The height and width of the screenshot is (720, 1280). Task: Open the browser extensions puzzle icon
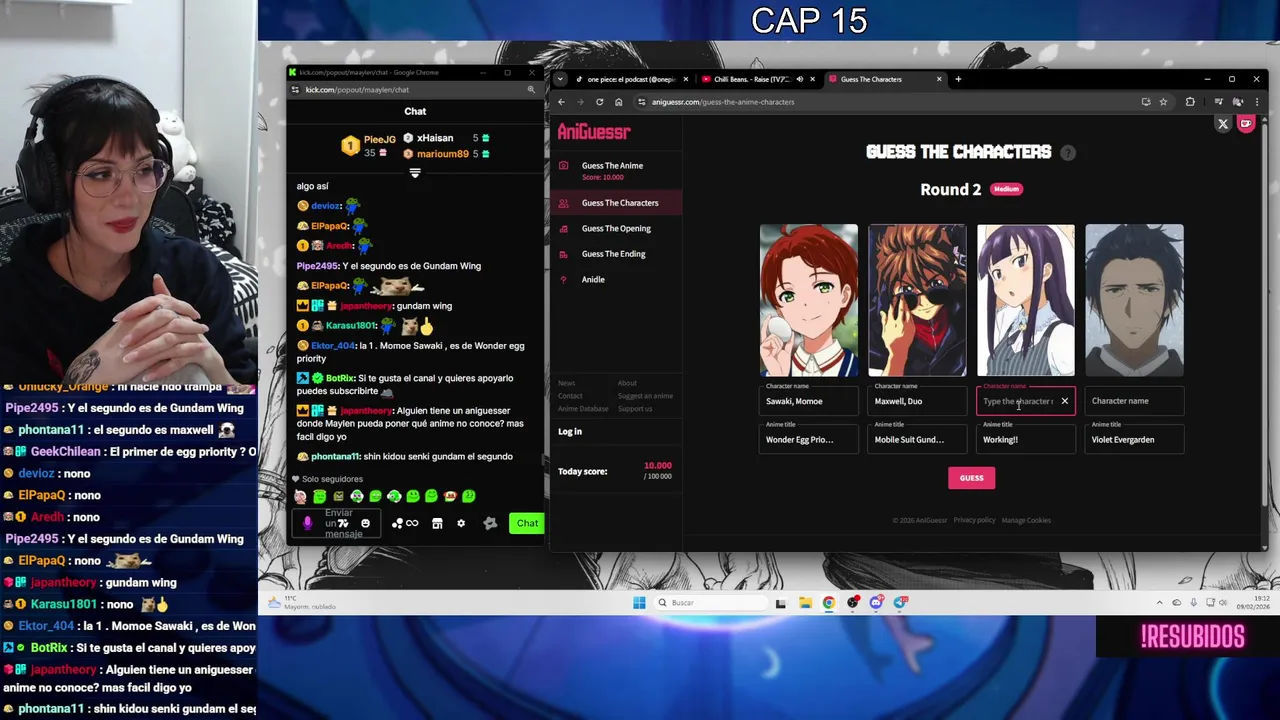click(1190, 102)
